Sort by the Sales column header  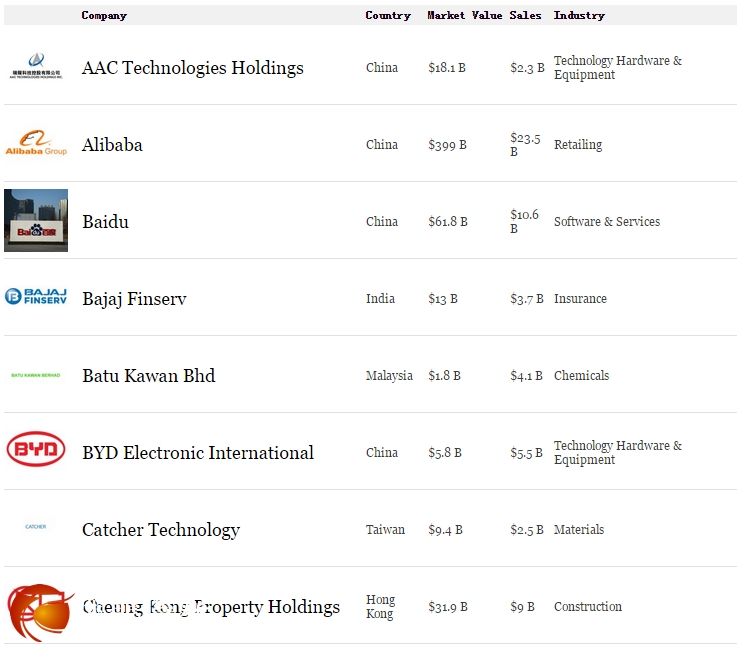tap(525, 15)
